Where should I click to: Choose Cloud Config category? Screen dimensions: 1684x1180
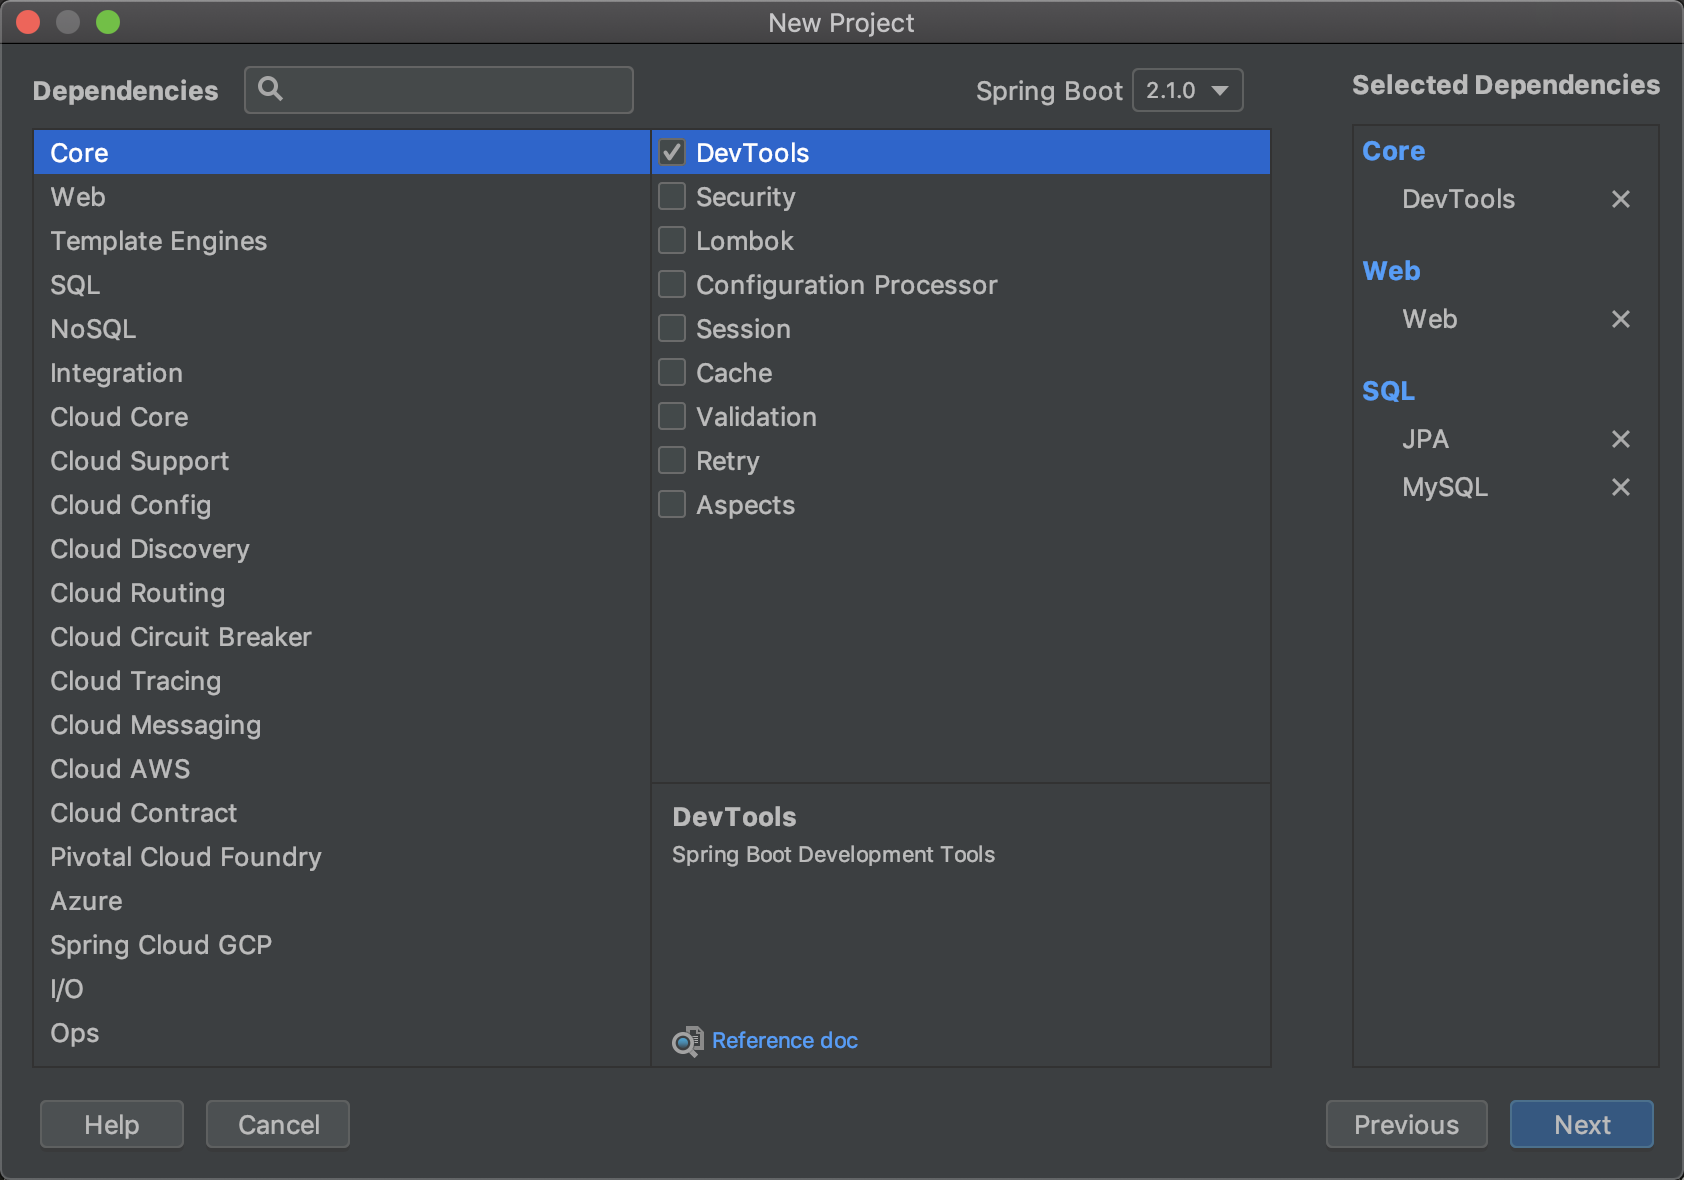tap(342, 505)
